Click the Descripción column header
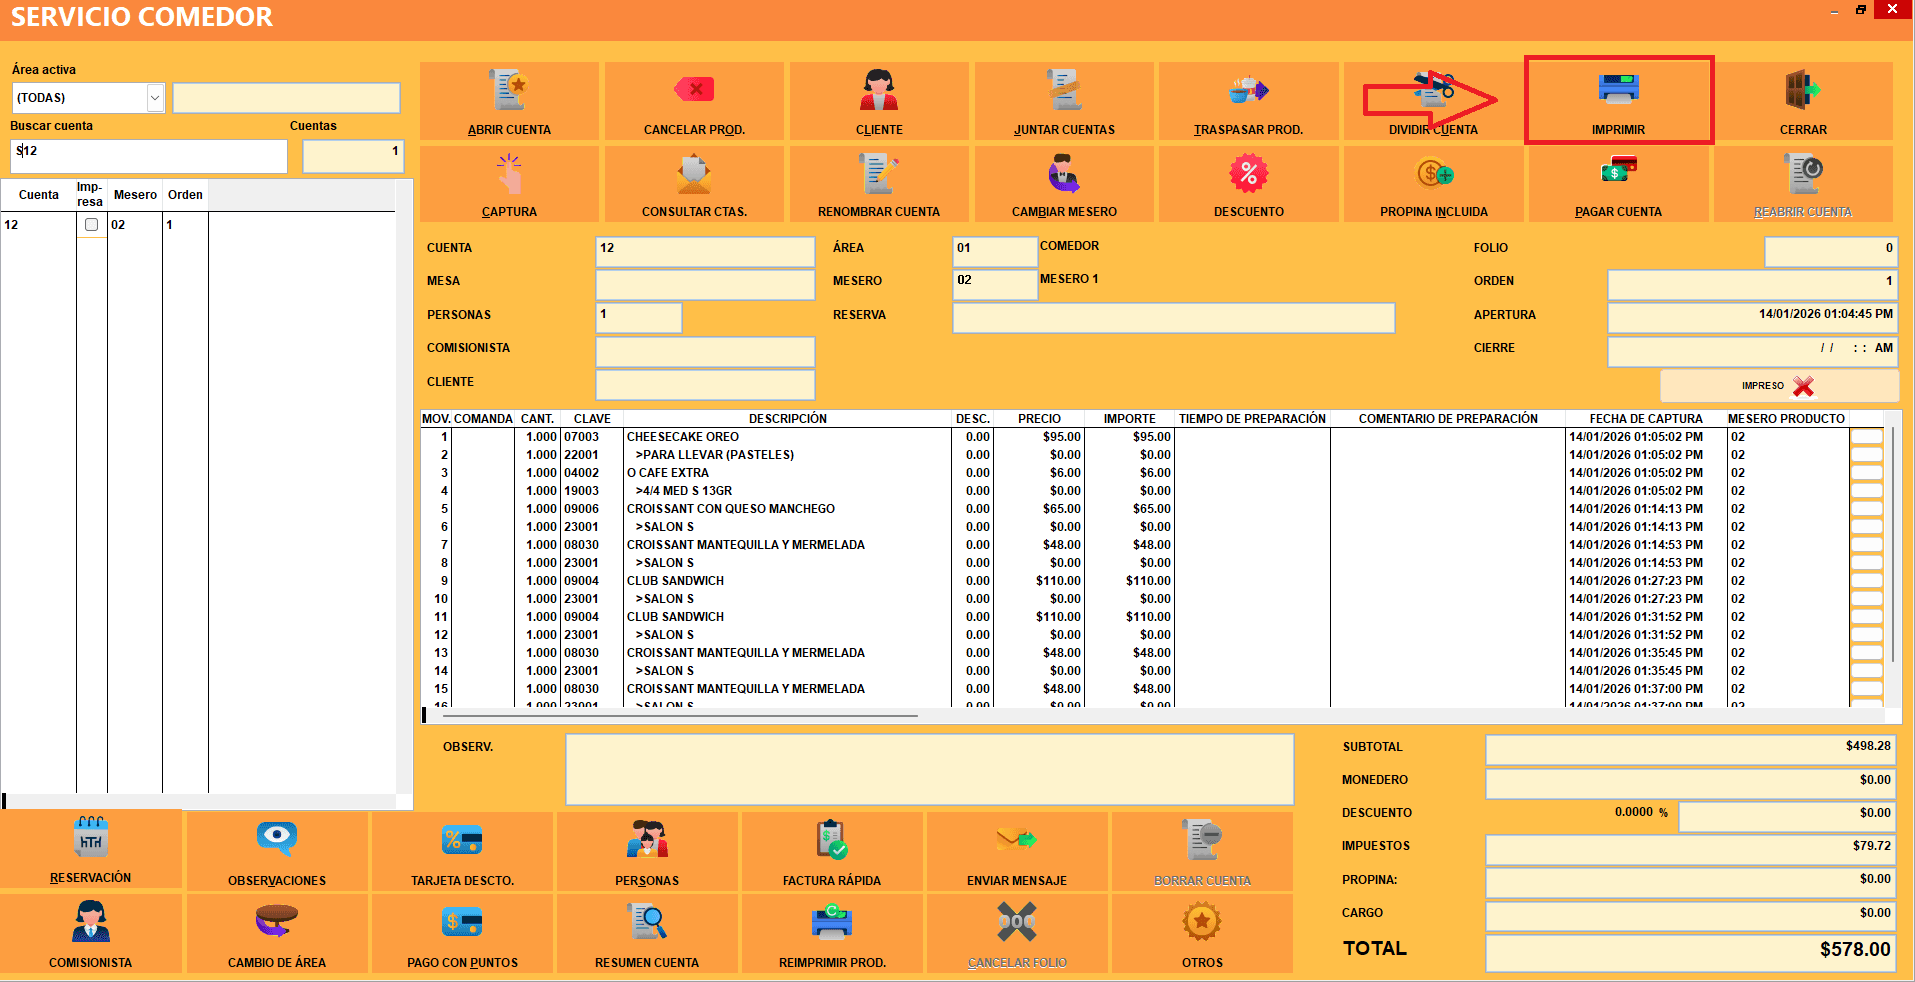Image resolution: width=1915 pixels, height=982 pixels. pyautogui.click(x=787, y=419)
